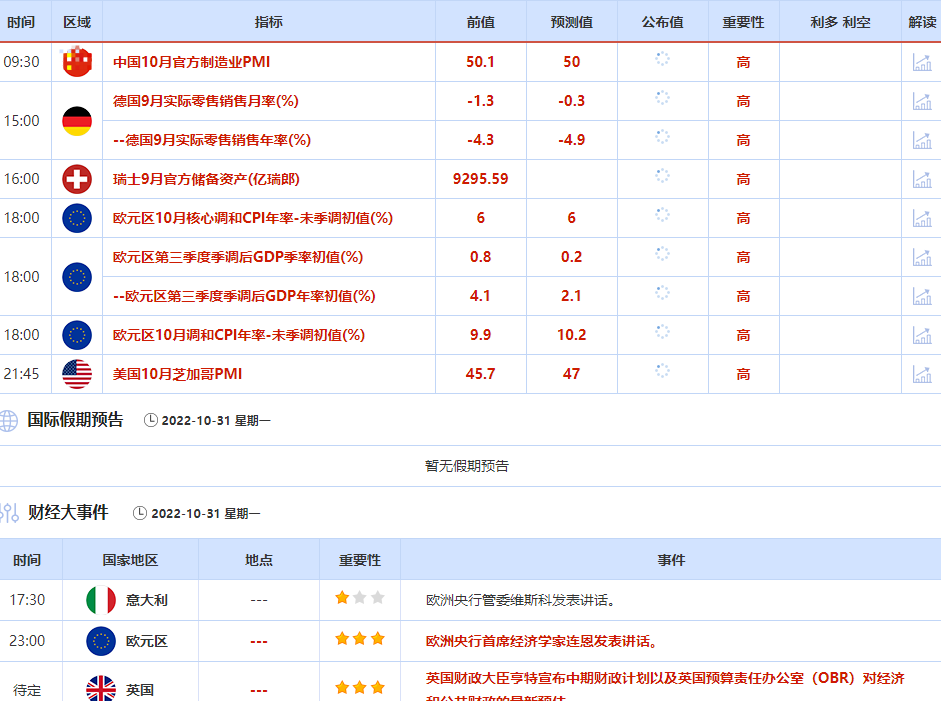941x701 pixels.
Task: Click the Switzerland flag icon
Action: 77,179
